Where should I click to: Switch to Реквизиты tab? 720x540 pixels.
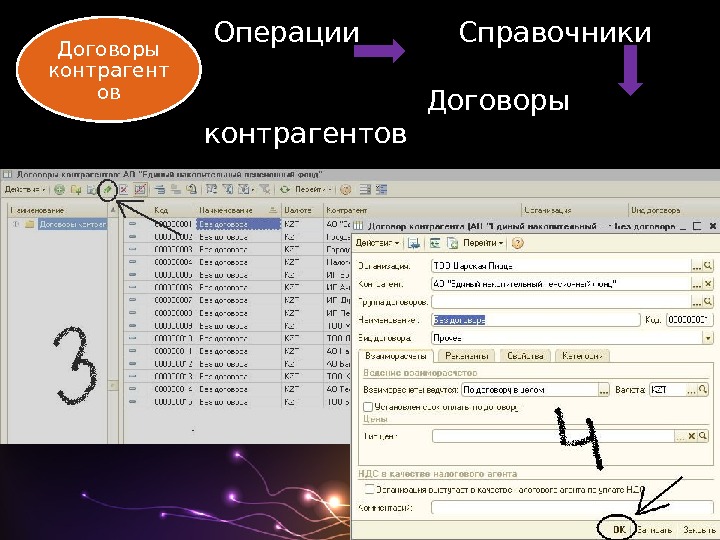(467, 356)
